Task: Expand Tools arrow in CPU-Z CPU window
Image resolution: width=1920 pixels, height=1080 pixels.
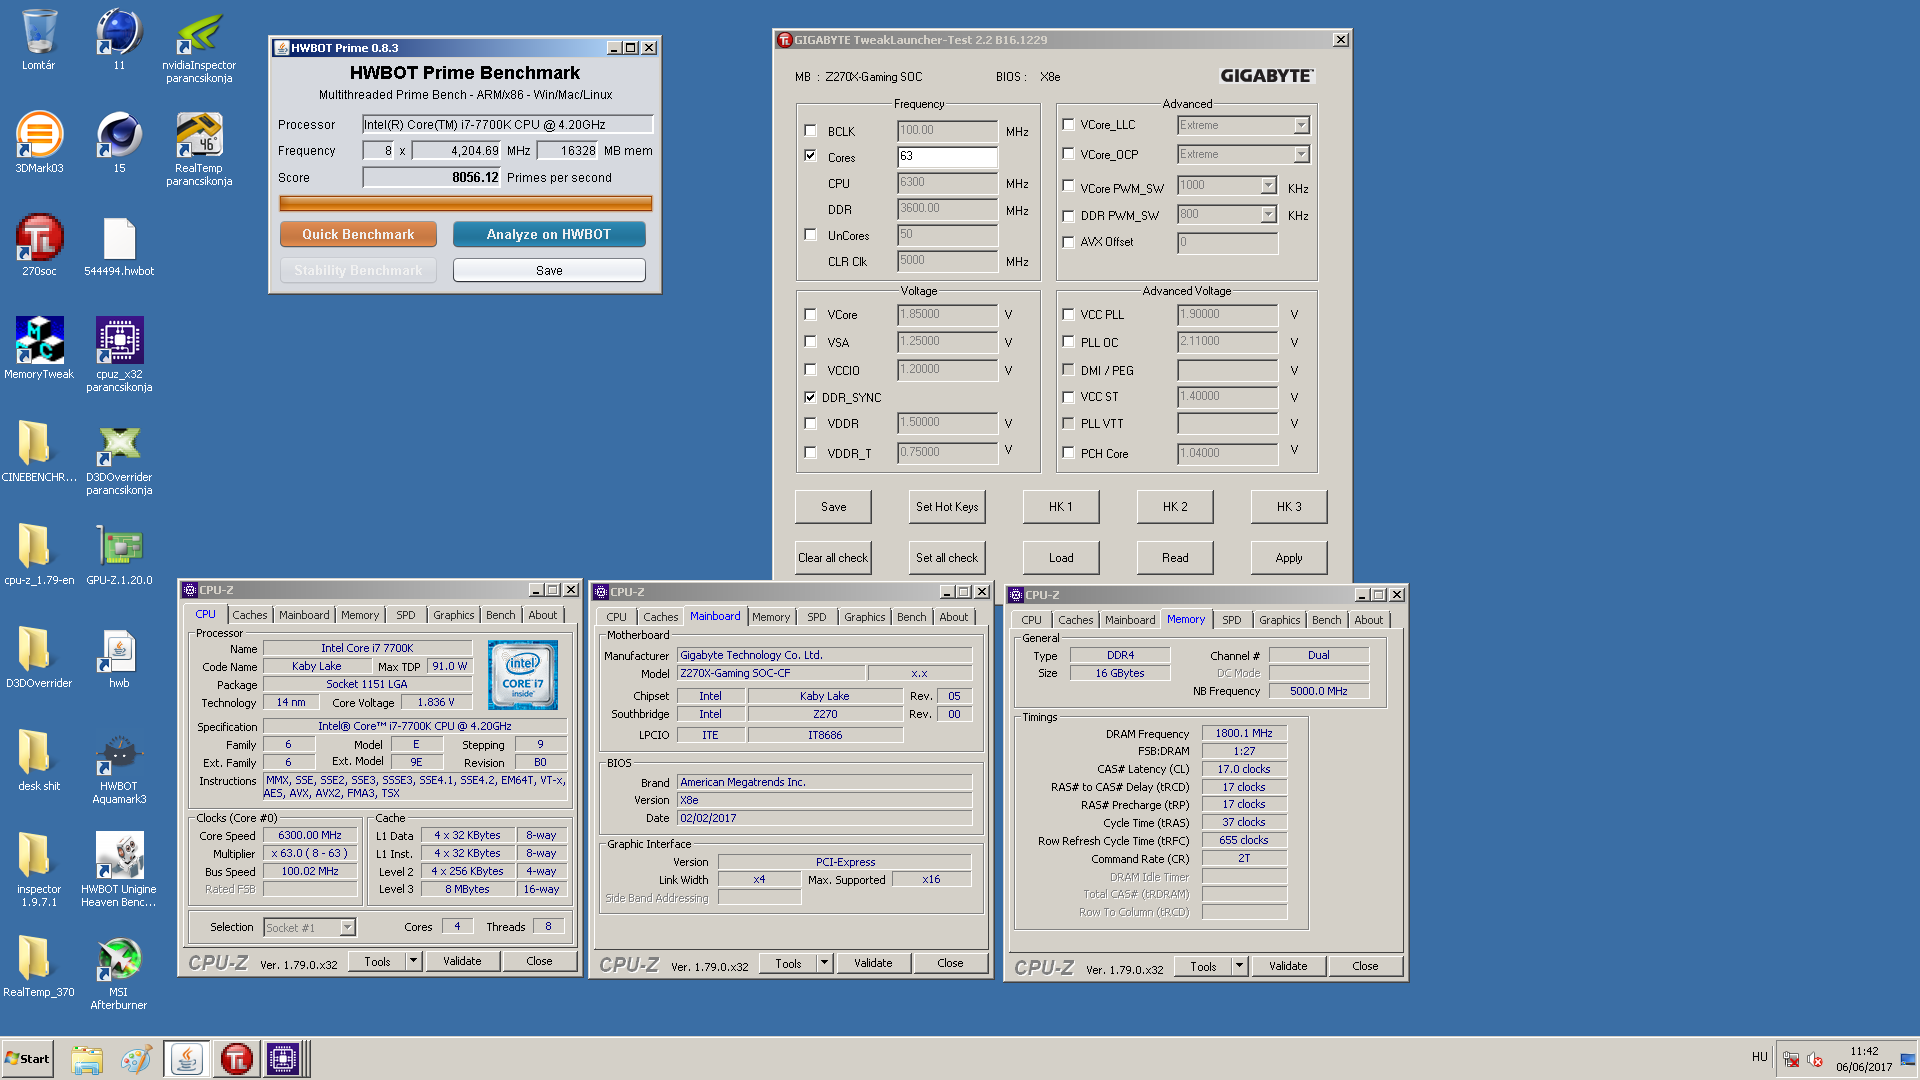Action: (x=413, y=961)
